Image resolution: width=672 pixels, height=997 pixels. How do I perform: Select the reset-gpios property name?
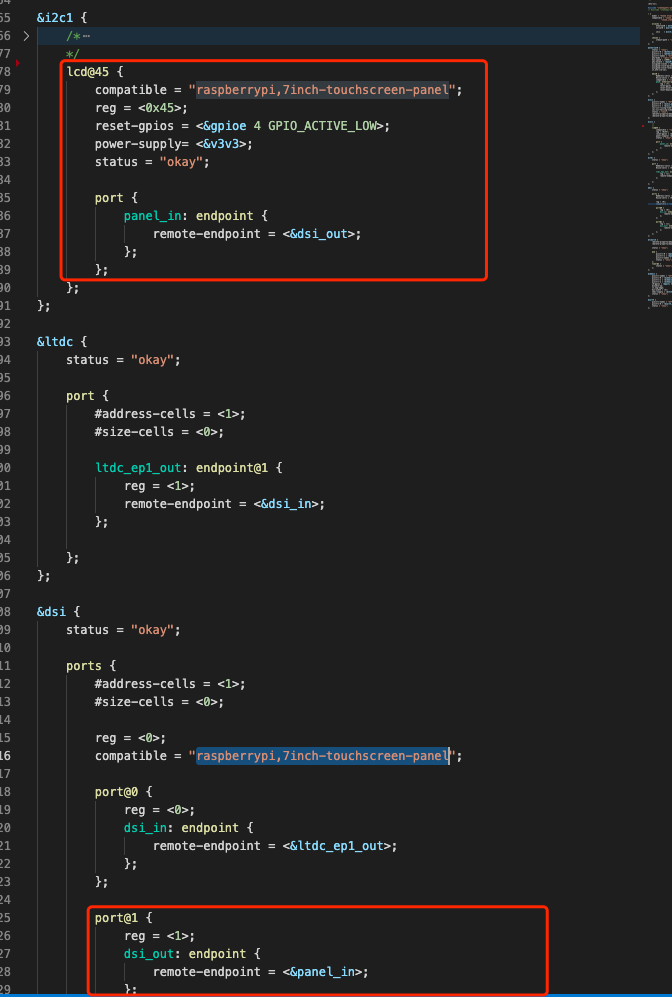click(x=134, y=126)
